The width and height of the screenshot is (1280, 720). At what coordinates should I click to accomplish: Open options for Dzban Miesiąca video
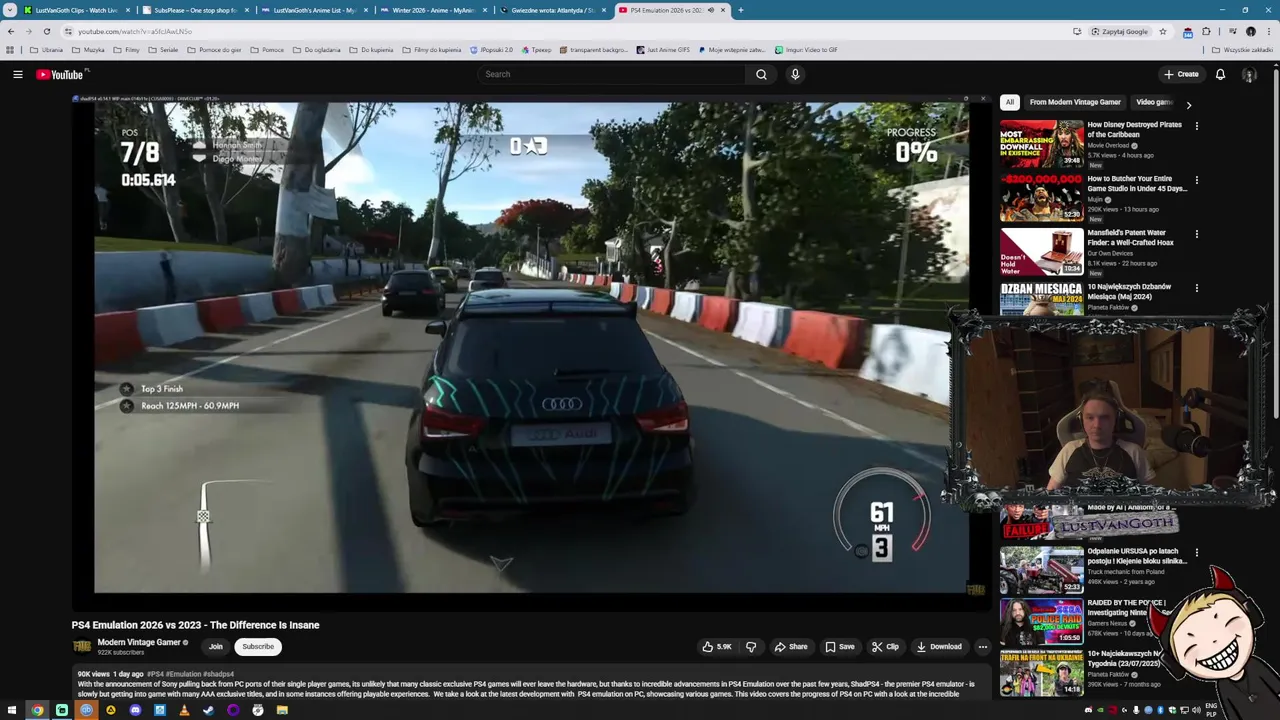(1196, 288)
